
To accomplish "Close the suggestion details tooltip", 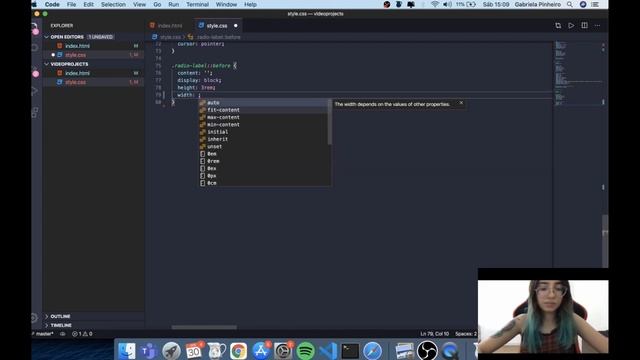I will pos(461,103).
